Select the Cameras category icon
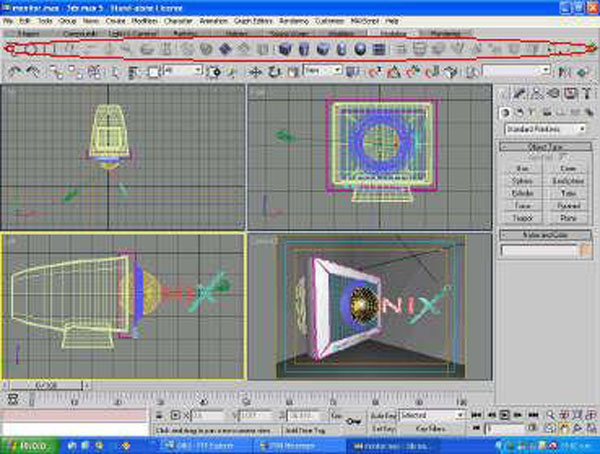 click(547, 113)
